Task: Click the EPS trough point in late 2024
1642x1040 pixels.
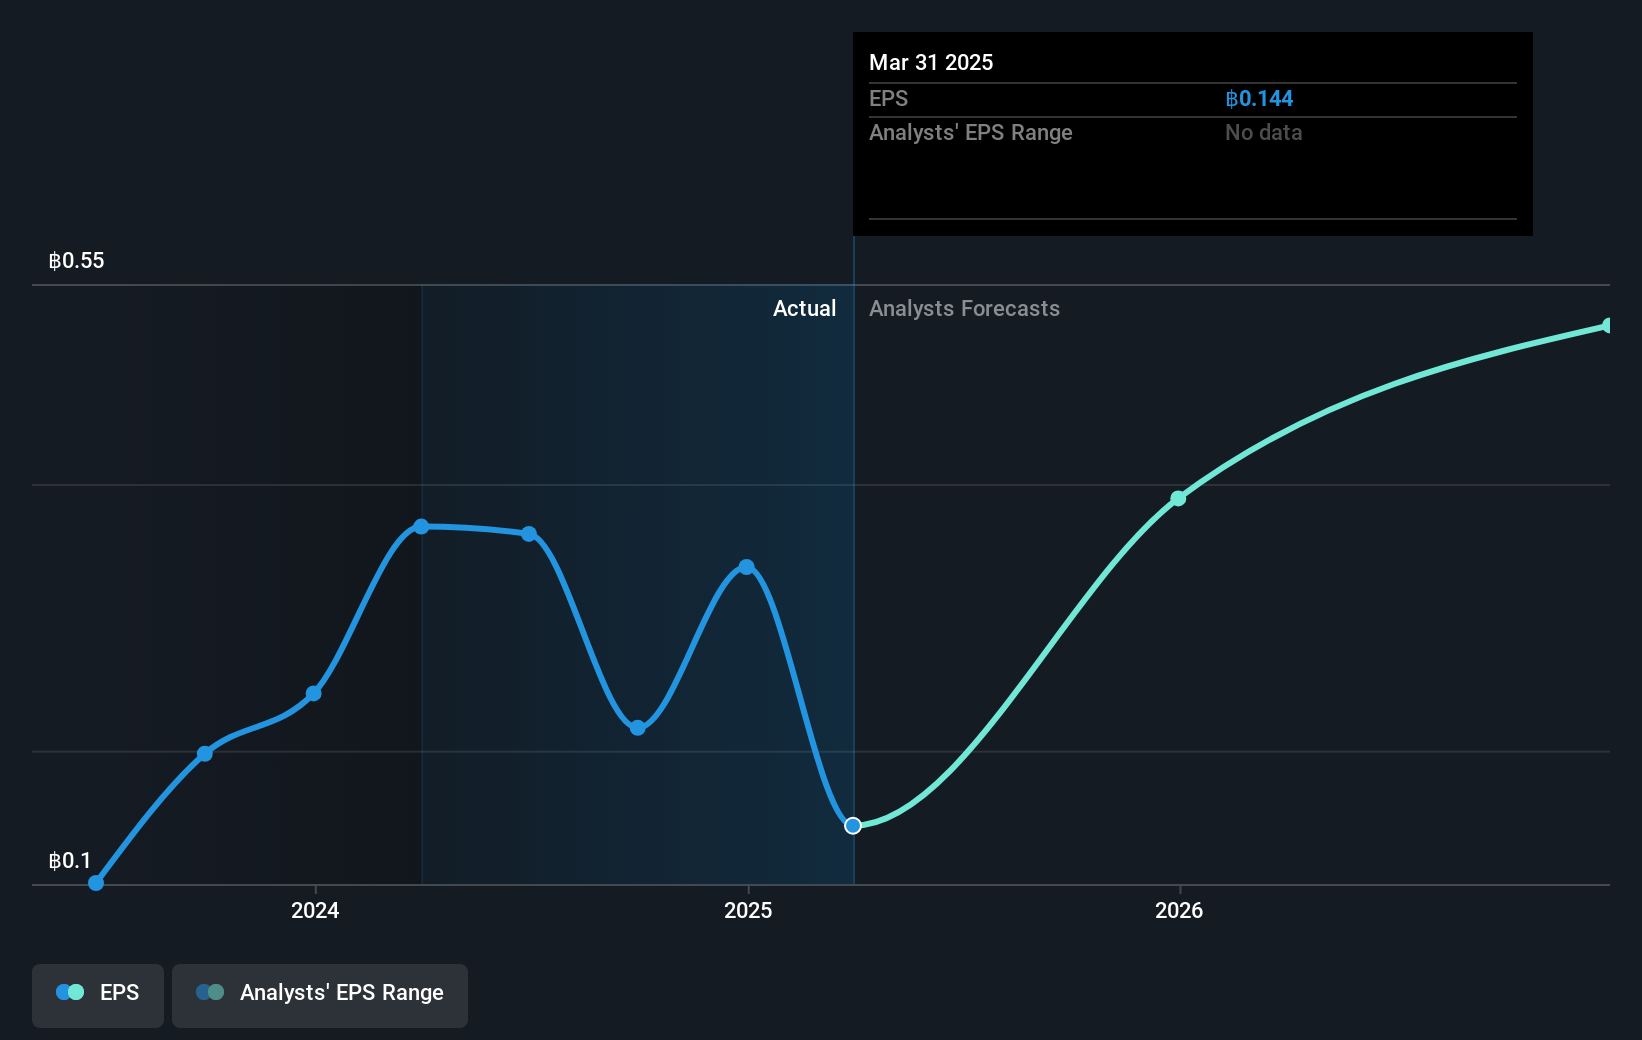Action: pyautogui.click(x=638, y=728)
